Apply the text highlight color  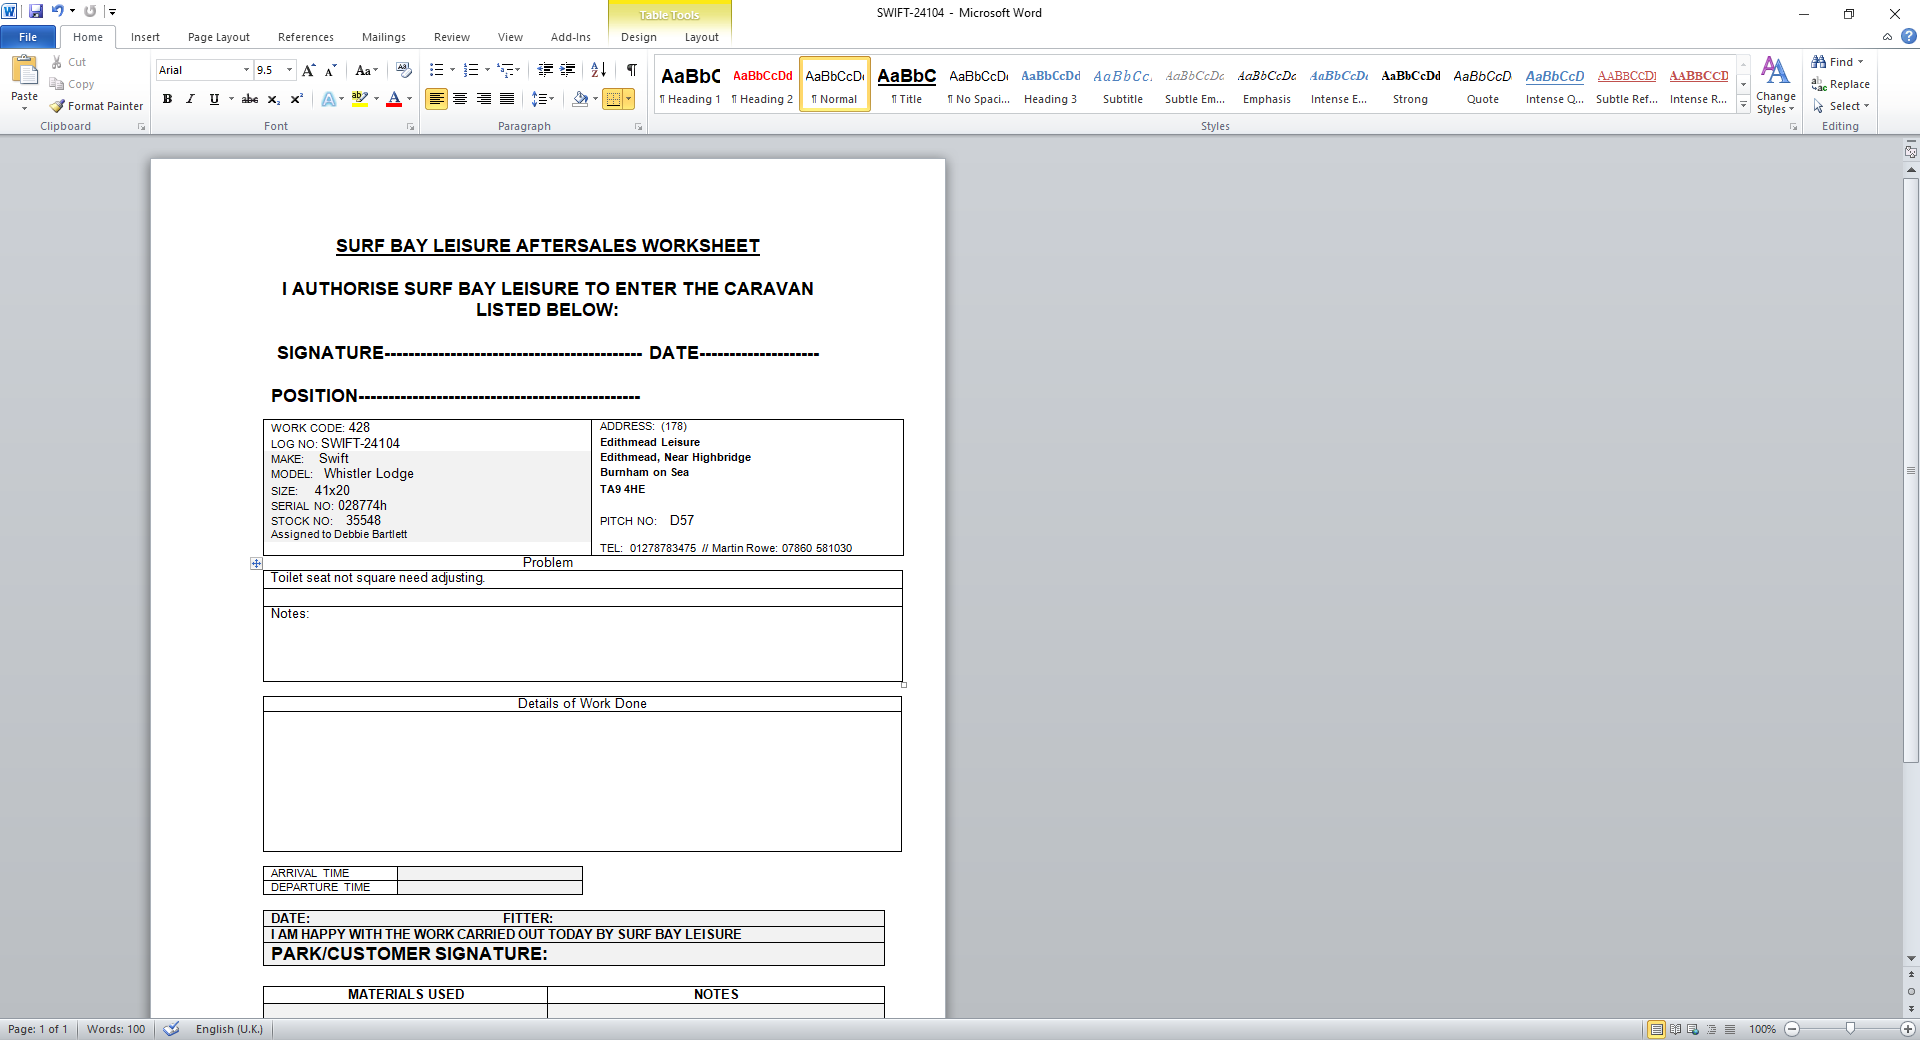point(360,99)
